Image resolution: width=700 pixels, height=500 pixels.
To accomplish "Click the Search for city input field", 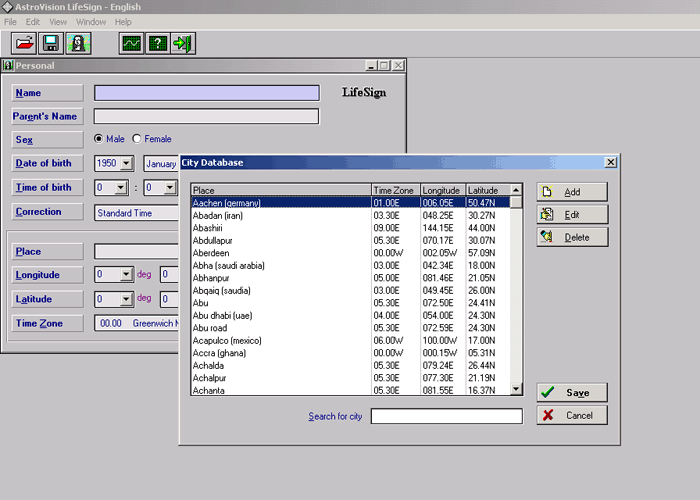I will [446, 416].
